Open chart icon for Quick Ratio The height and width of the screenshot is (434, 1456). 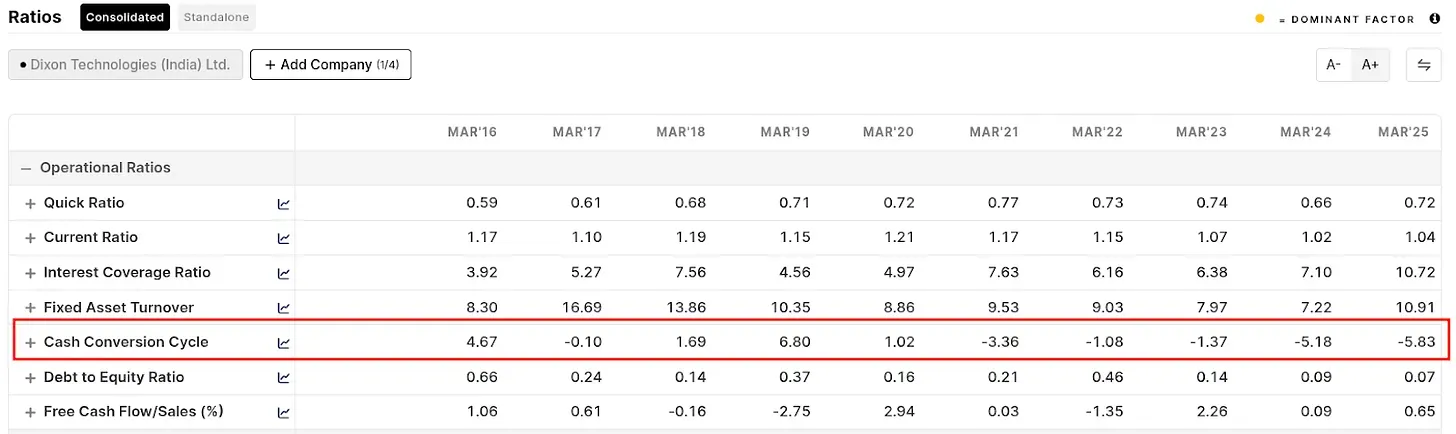[284, 203]
